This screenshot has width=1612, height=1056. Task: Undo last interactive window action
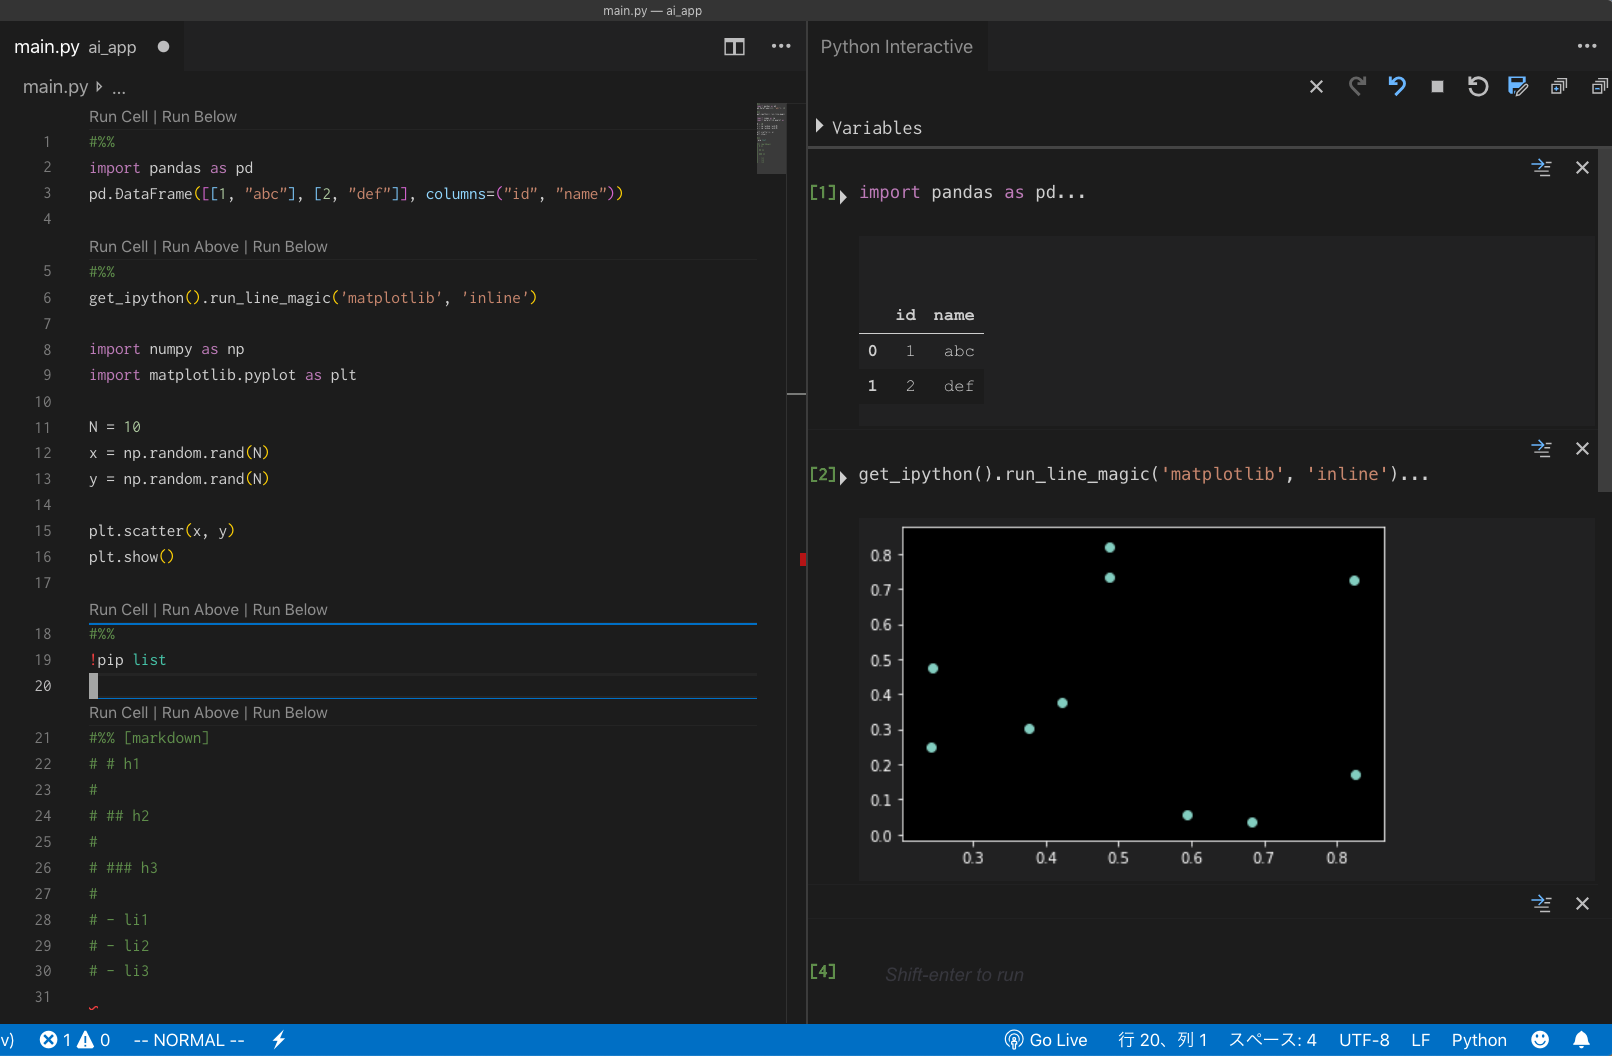click(1397, 87)
